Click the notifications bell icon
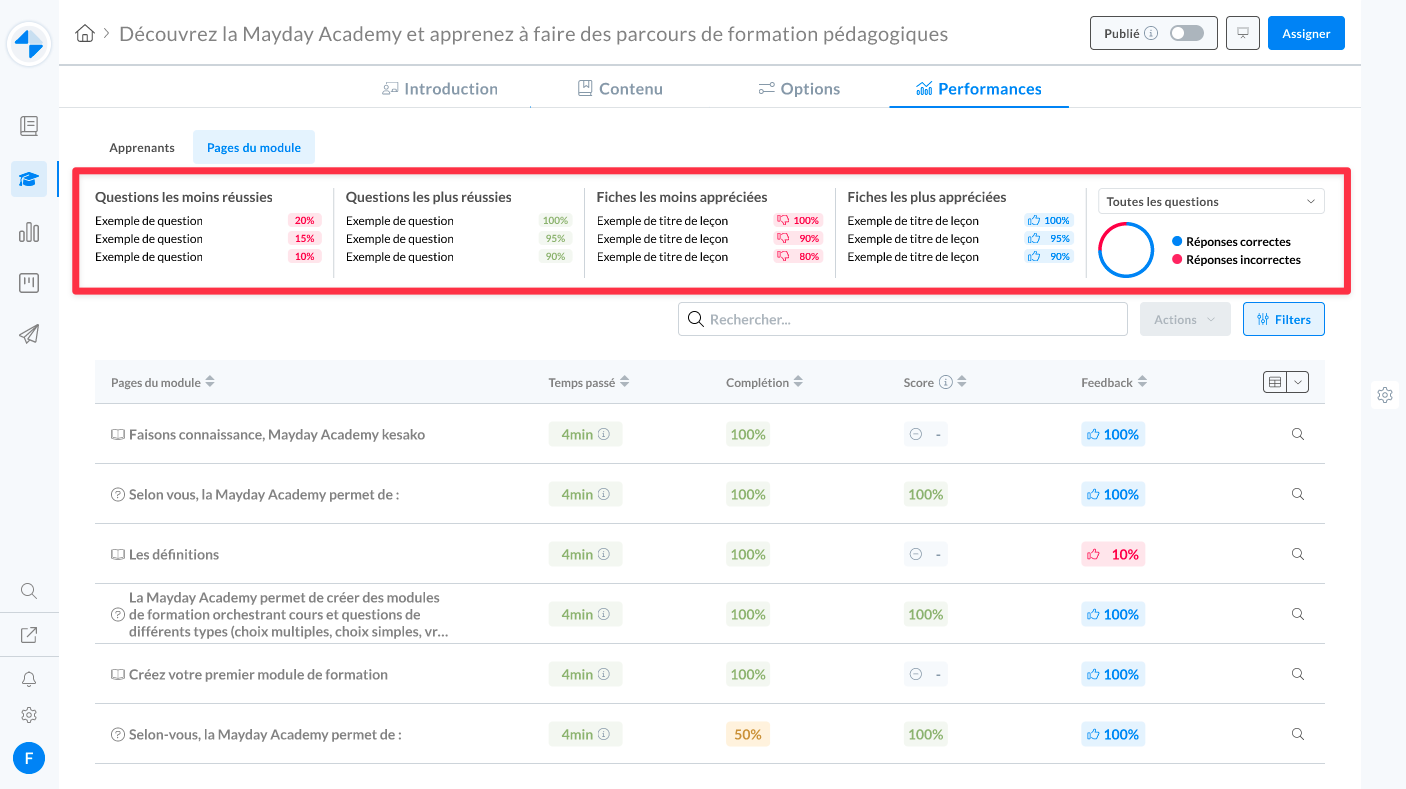 pos(29,680)
